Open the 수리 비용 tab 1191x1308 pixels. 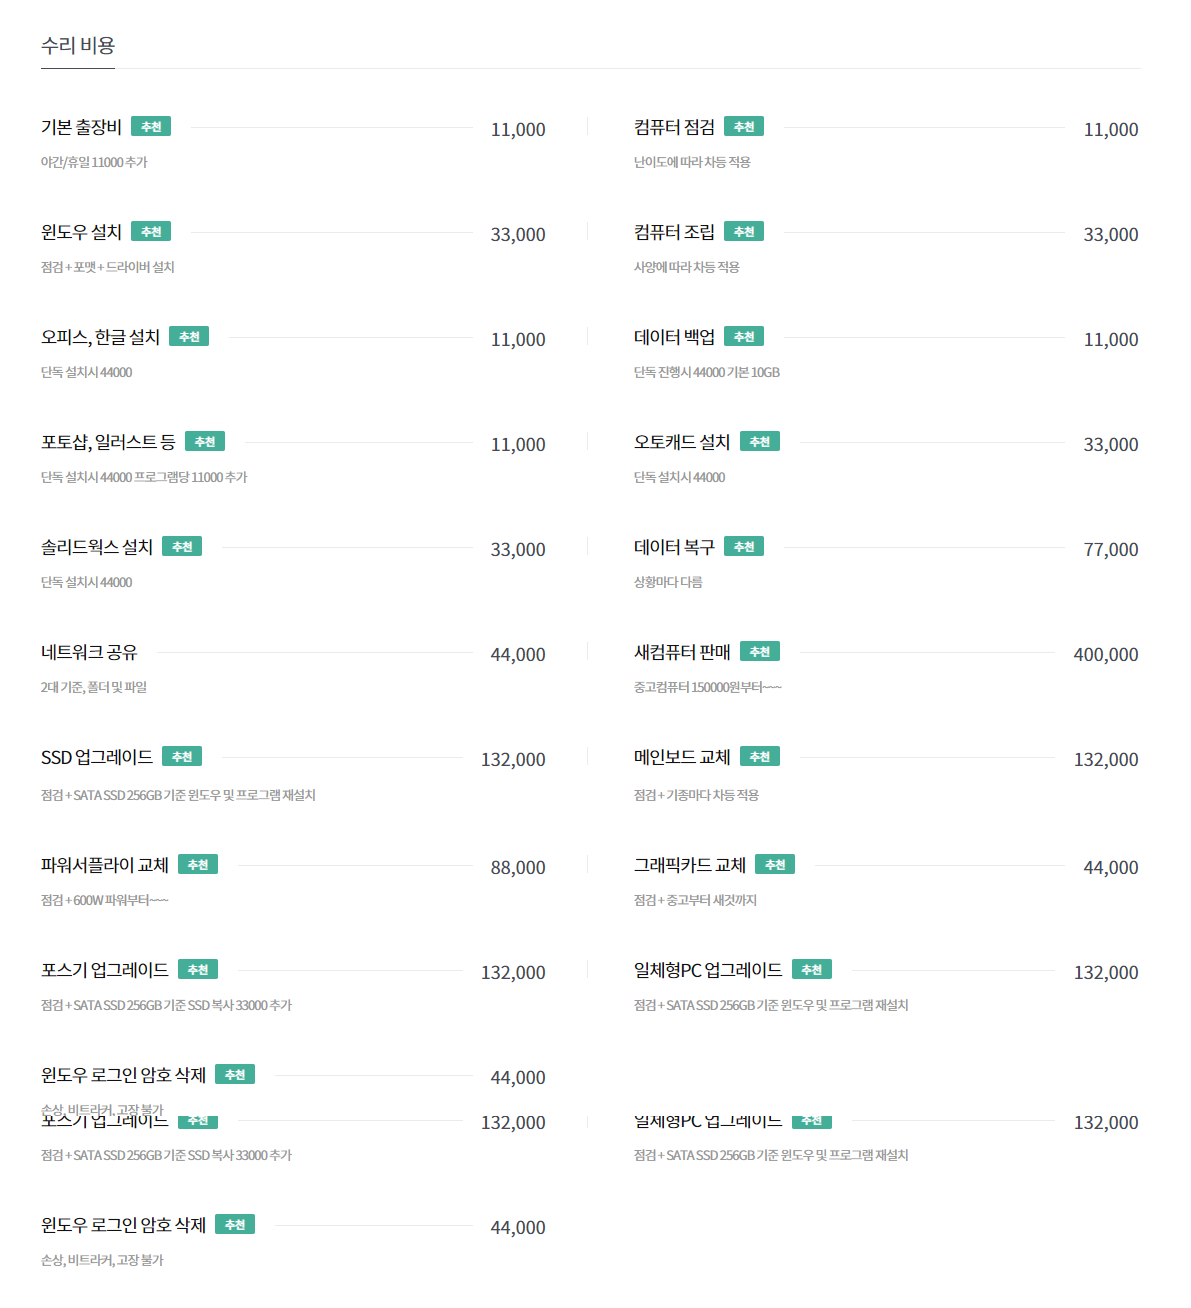(x=78, y=46)
